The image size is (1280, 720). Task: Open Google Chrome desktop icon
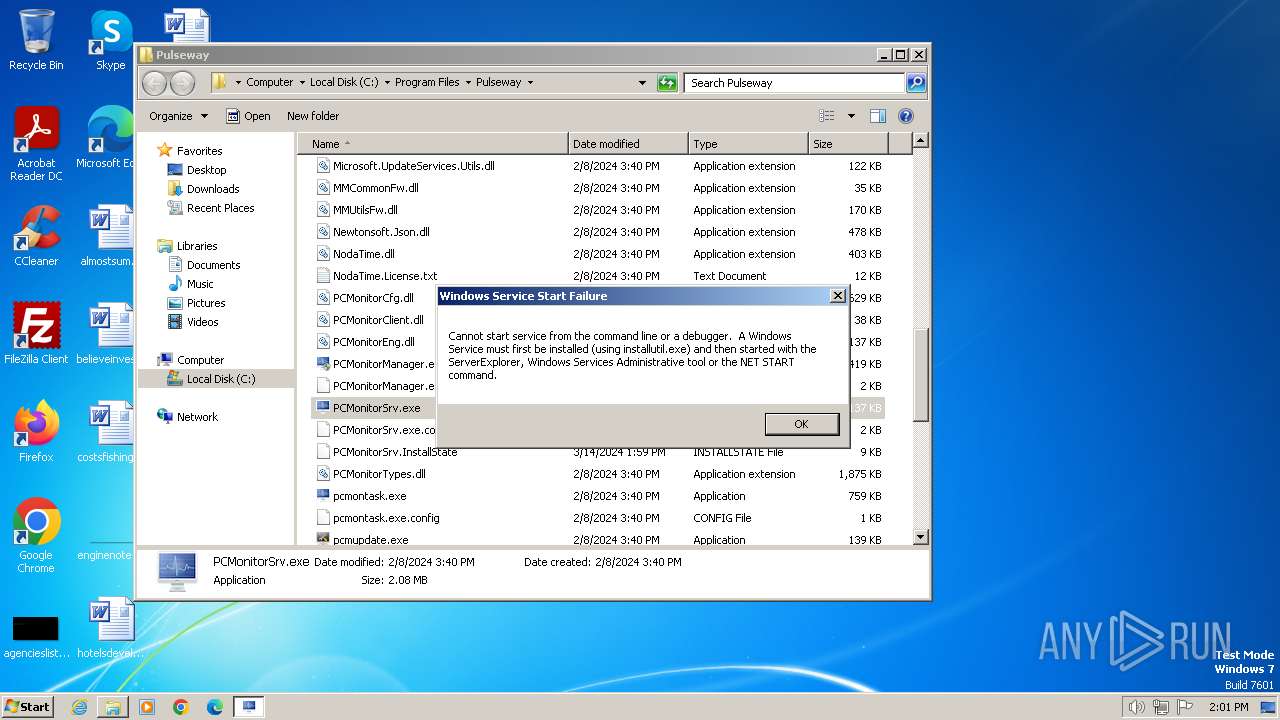click(36, 535)
